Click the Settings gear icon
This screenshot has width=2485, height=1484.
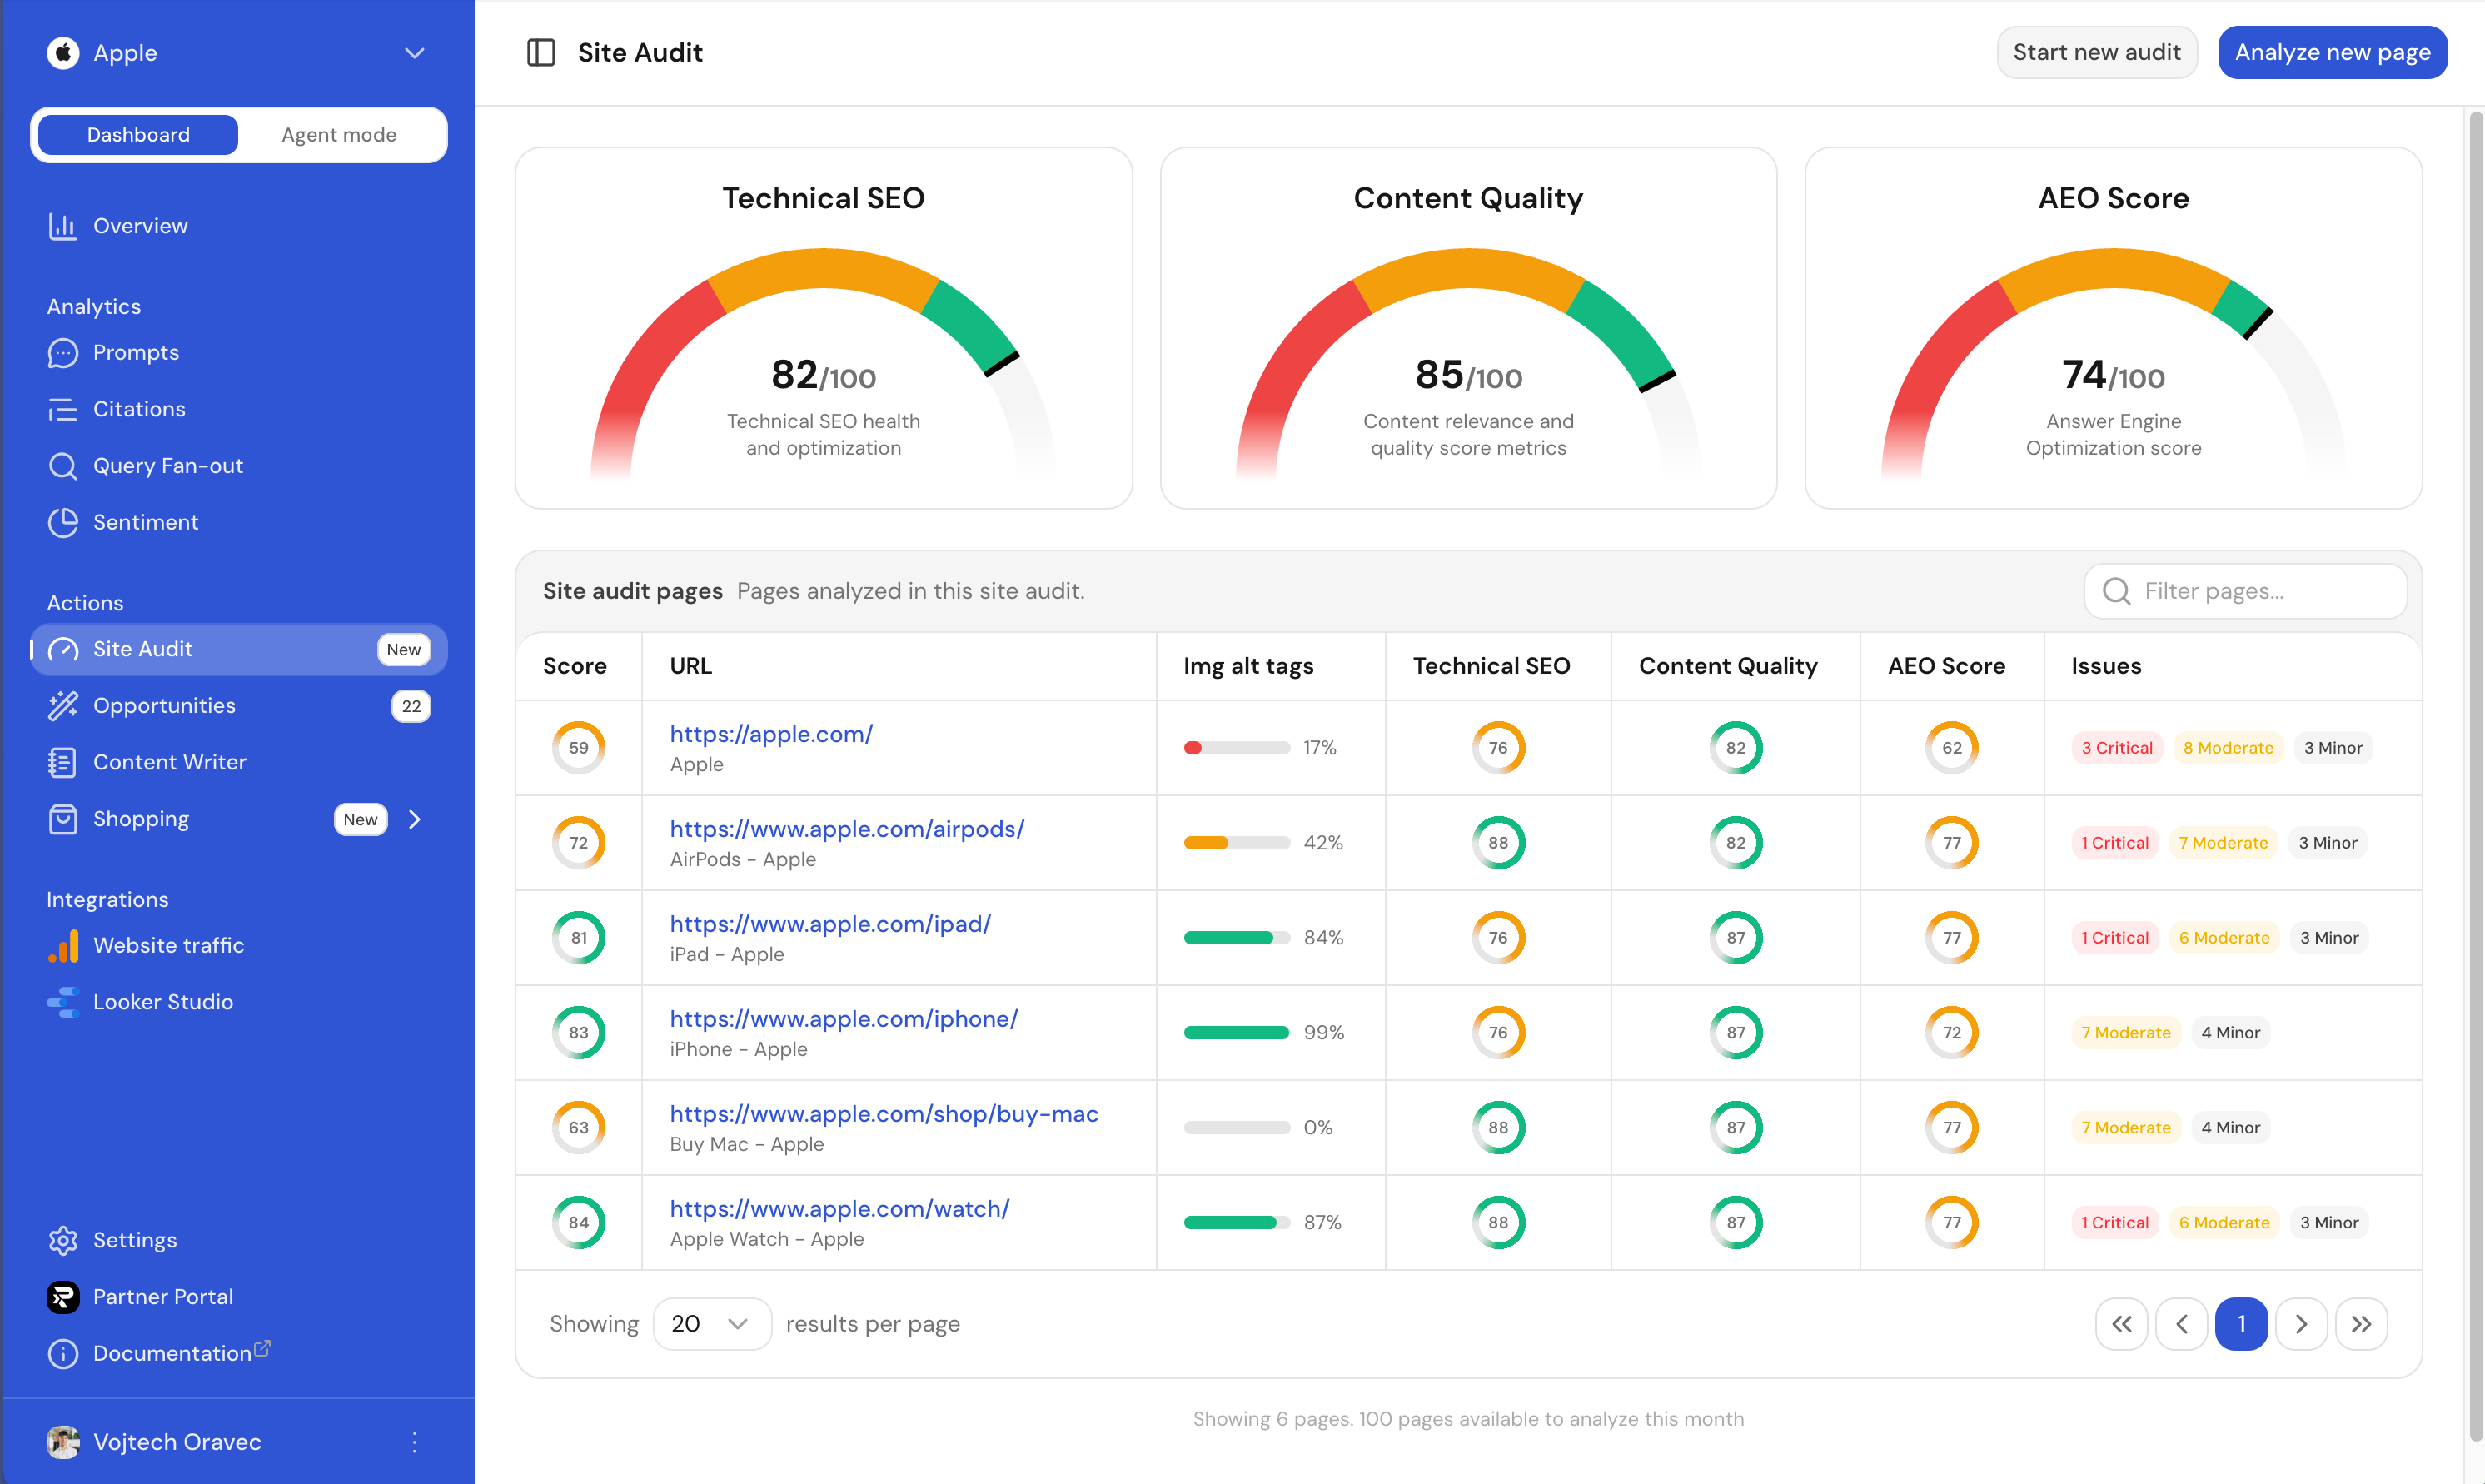[63, 1240]
